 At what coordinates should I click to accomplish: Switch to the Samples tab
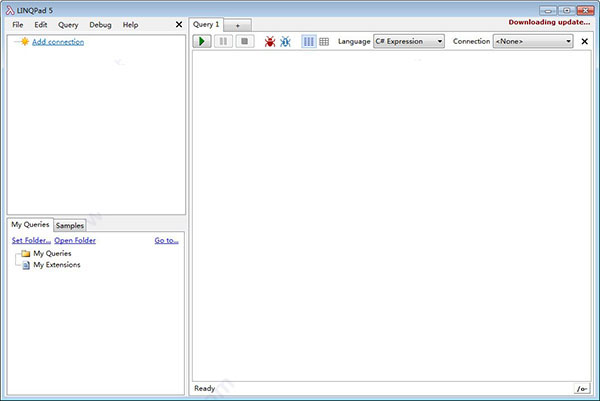pyautogui.click(x=70, y=226)
